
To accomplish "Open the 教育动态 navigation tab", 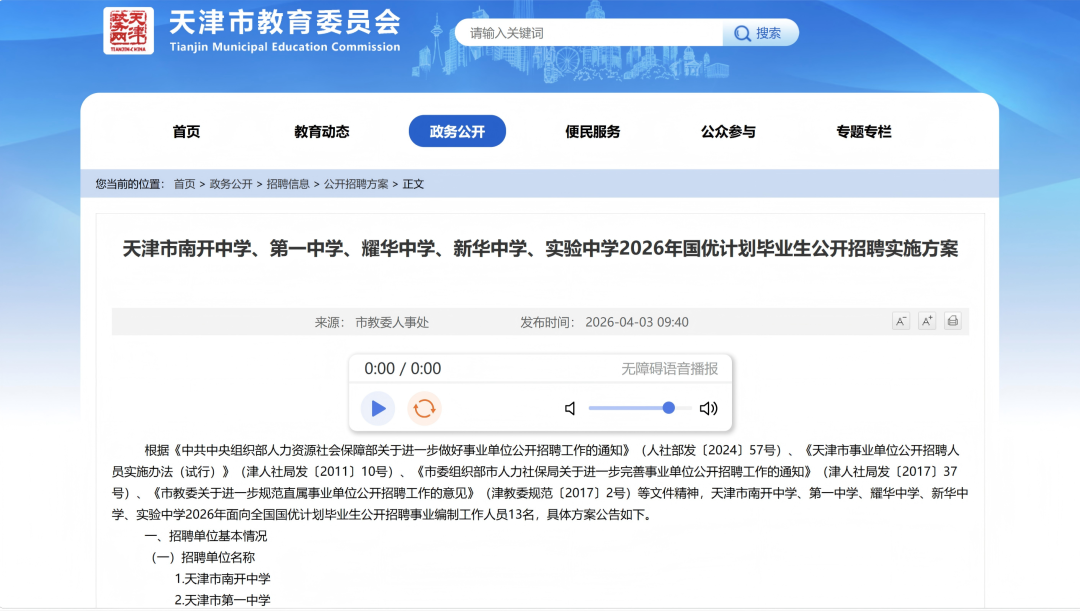I will [321, 132].
